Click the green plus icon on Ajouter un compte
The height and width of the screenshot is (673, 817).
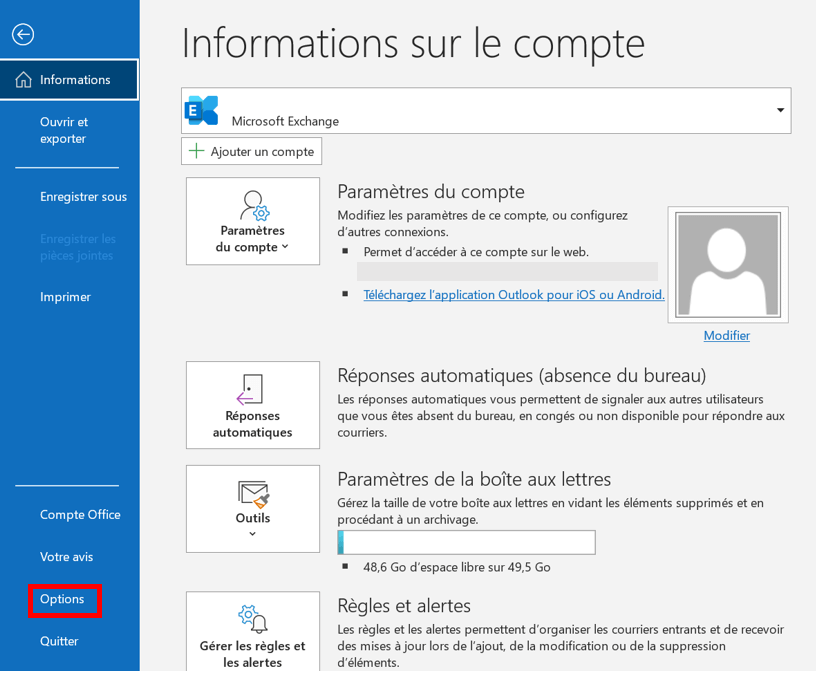[x=196, y=151]
